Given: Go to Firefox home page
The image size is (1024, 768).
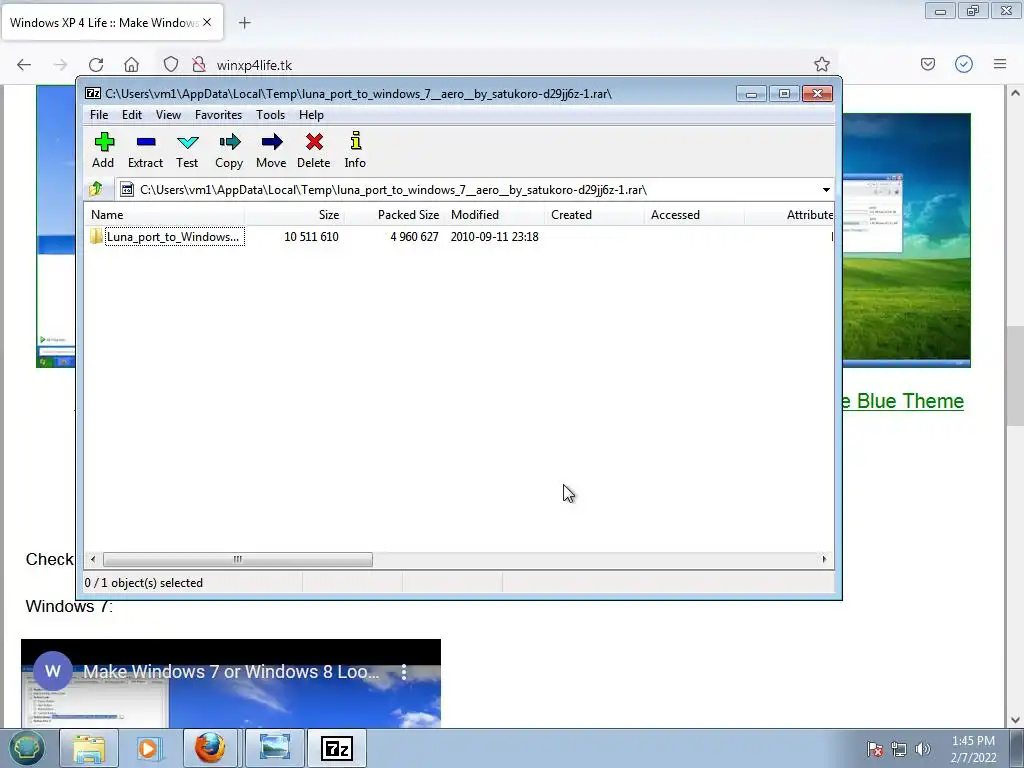Looking at the screenshot, I should 131,65.
